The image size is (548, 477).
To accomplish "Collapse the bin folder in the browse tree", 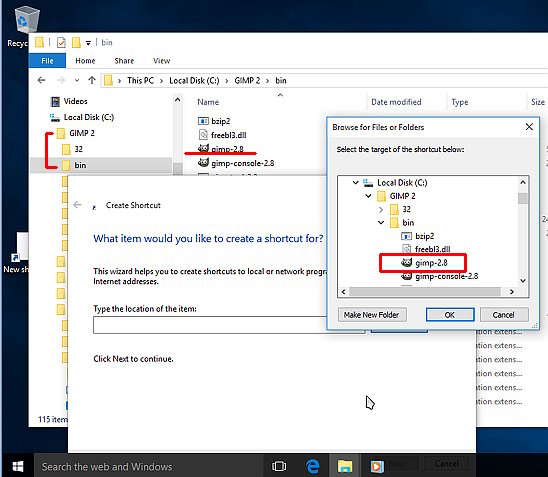I will click(x=381, y=223).
